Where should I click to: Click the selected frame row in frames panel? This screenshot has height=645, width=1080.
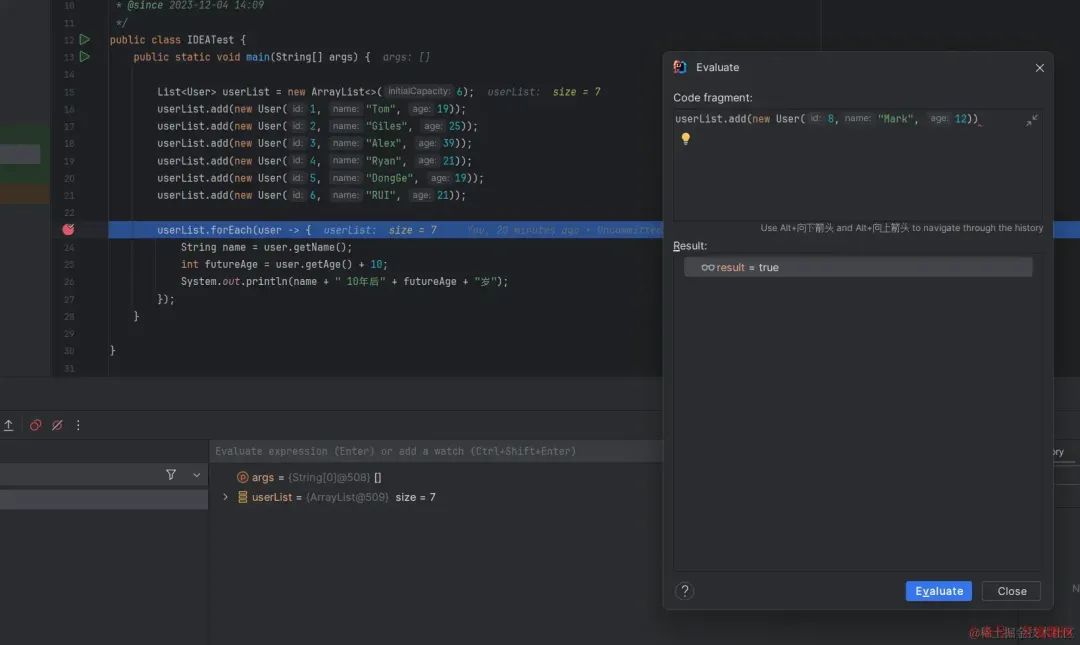point(104,499)
